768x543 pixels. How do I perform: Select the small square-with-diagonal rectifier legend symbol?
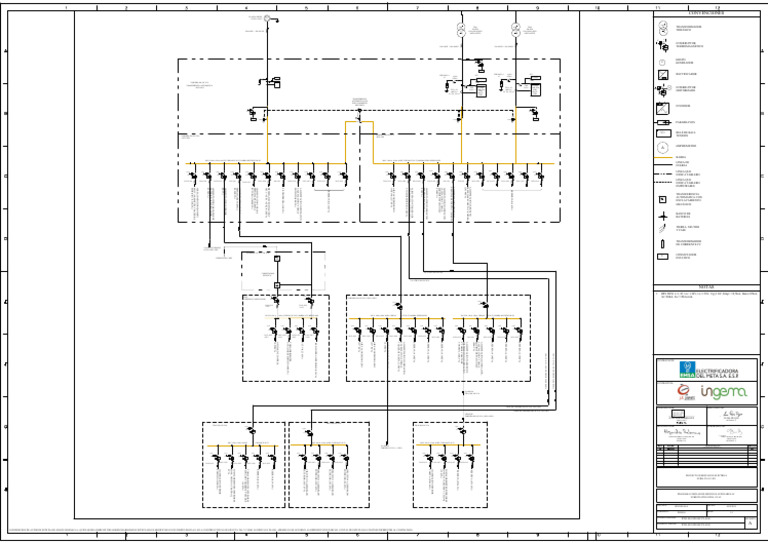coord(663,74)
